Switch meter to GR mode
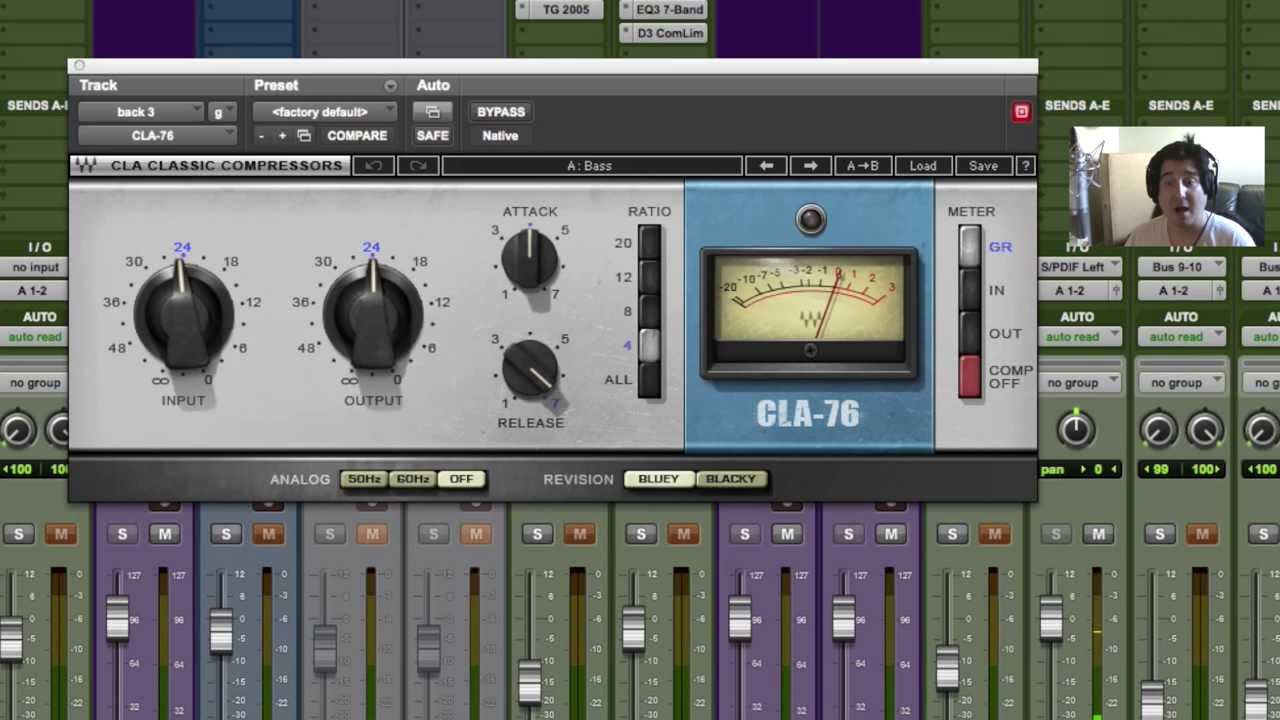Image resolution: width=1280 pixels, height=720 pixels. tap(969, 246)
